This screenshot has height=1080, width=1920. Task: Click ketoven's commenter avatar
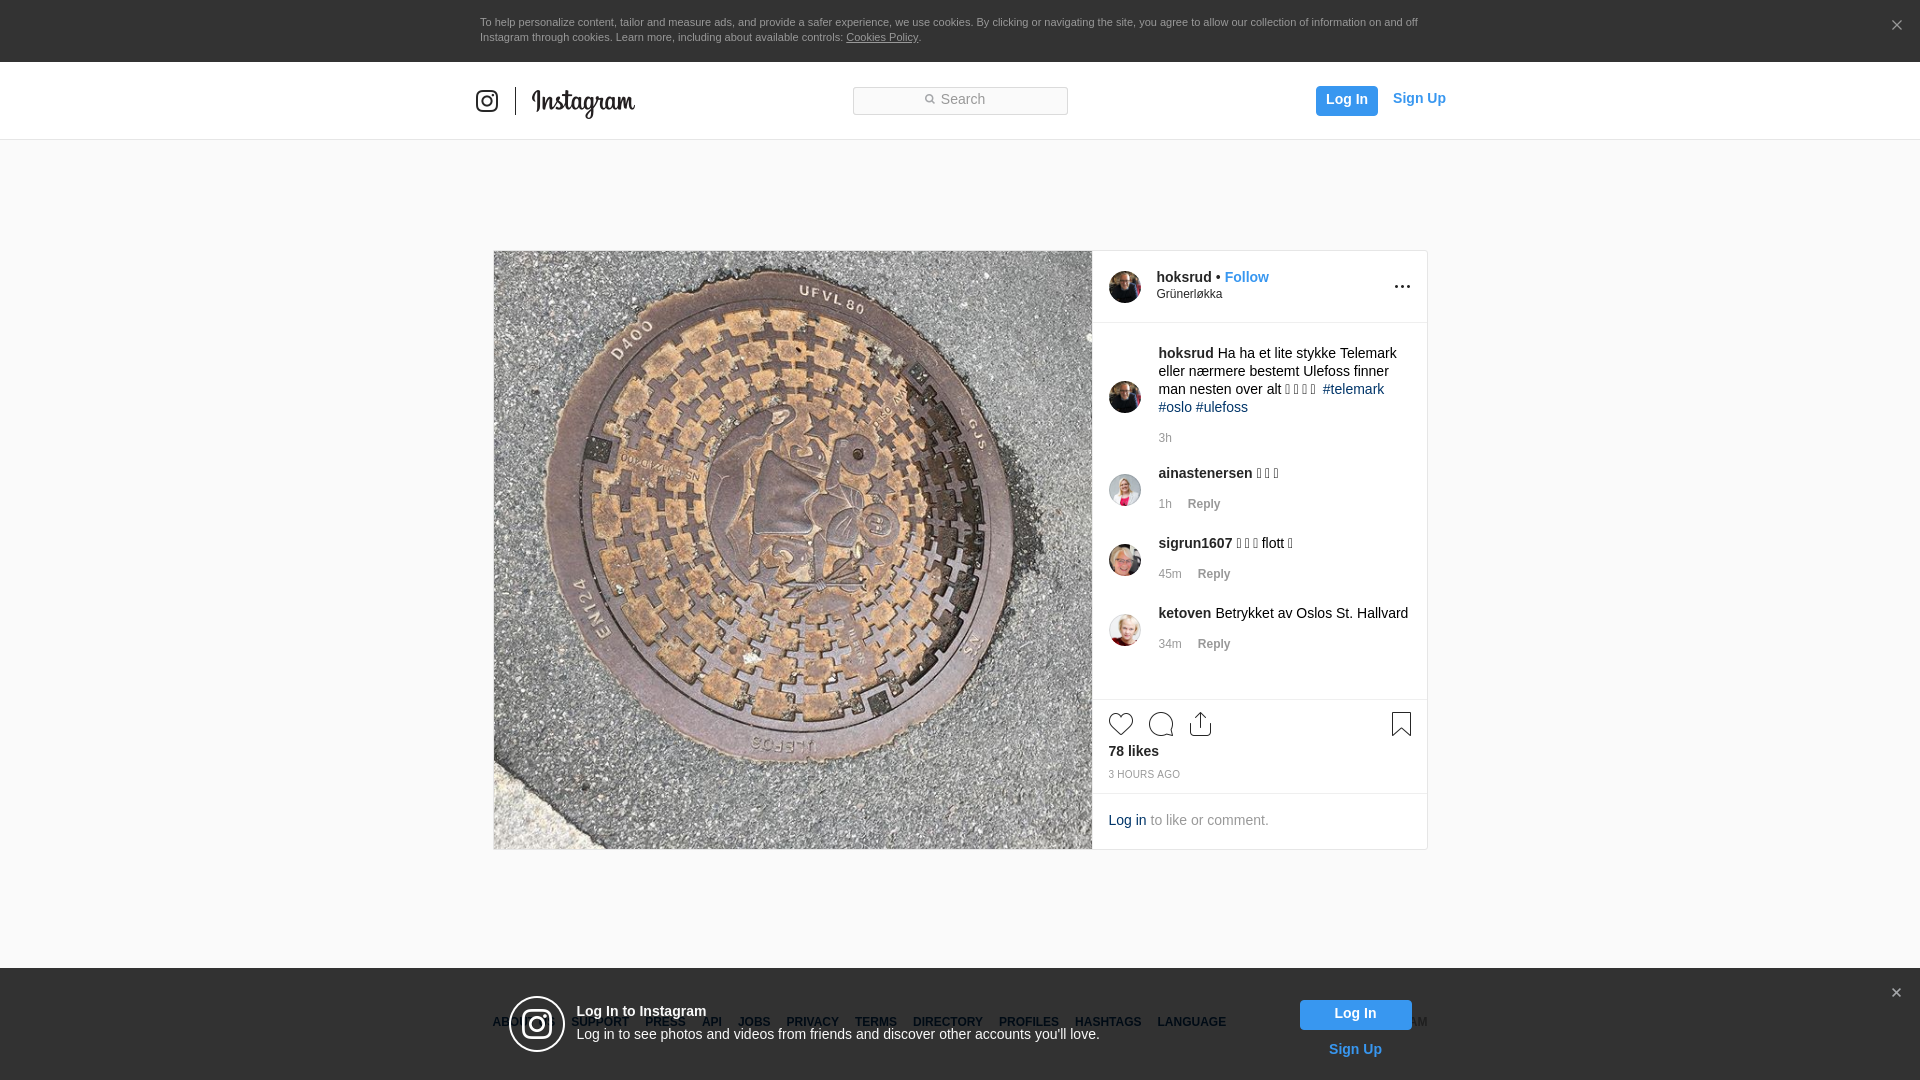pos(1125,630)
